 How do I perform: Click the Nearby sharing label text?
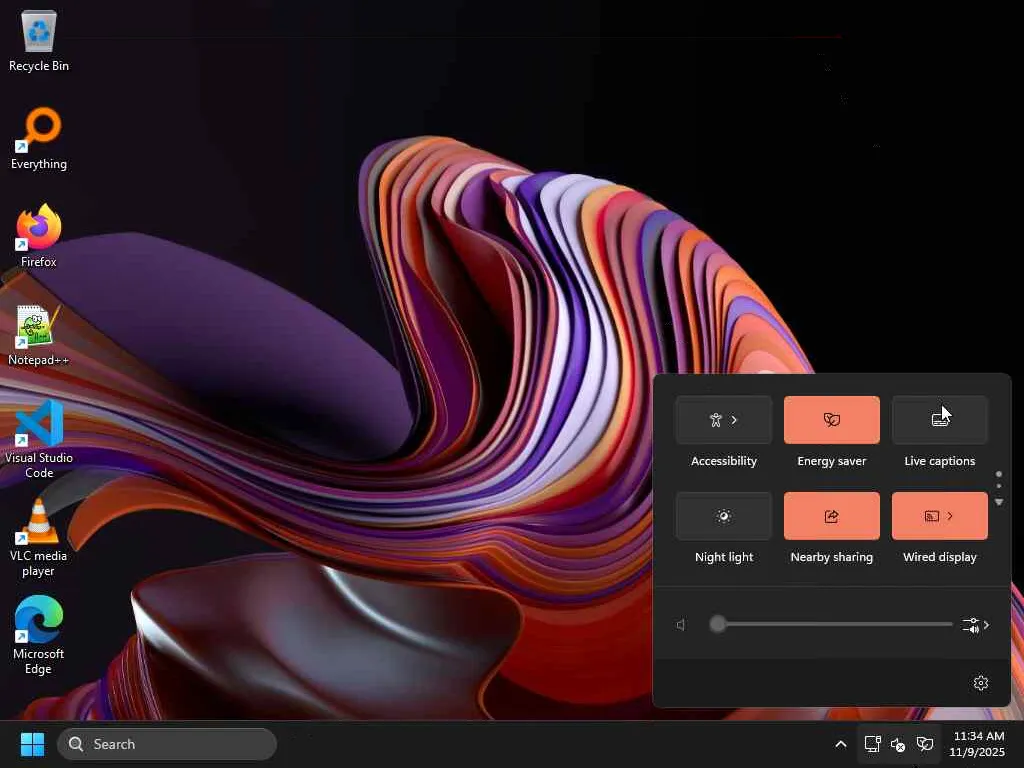[x=831, y=557]
